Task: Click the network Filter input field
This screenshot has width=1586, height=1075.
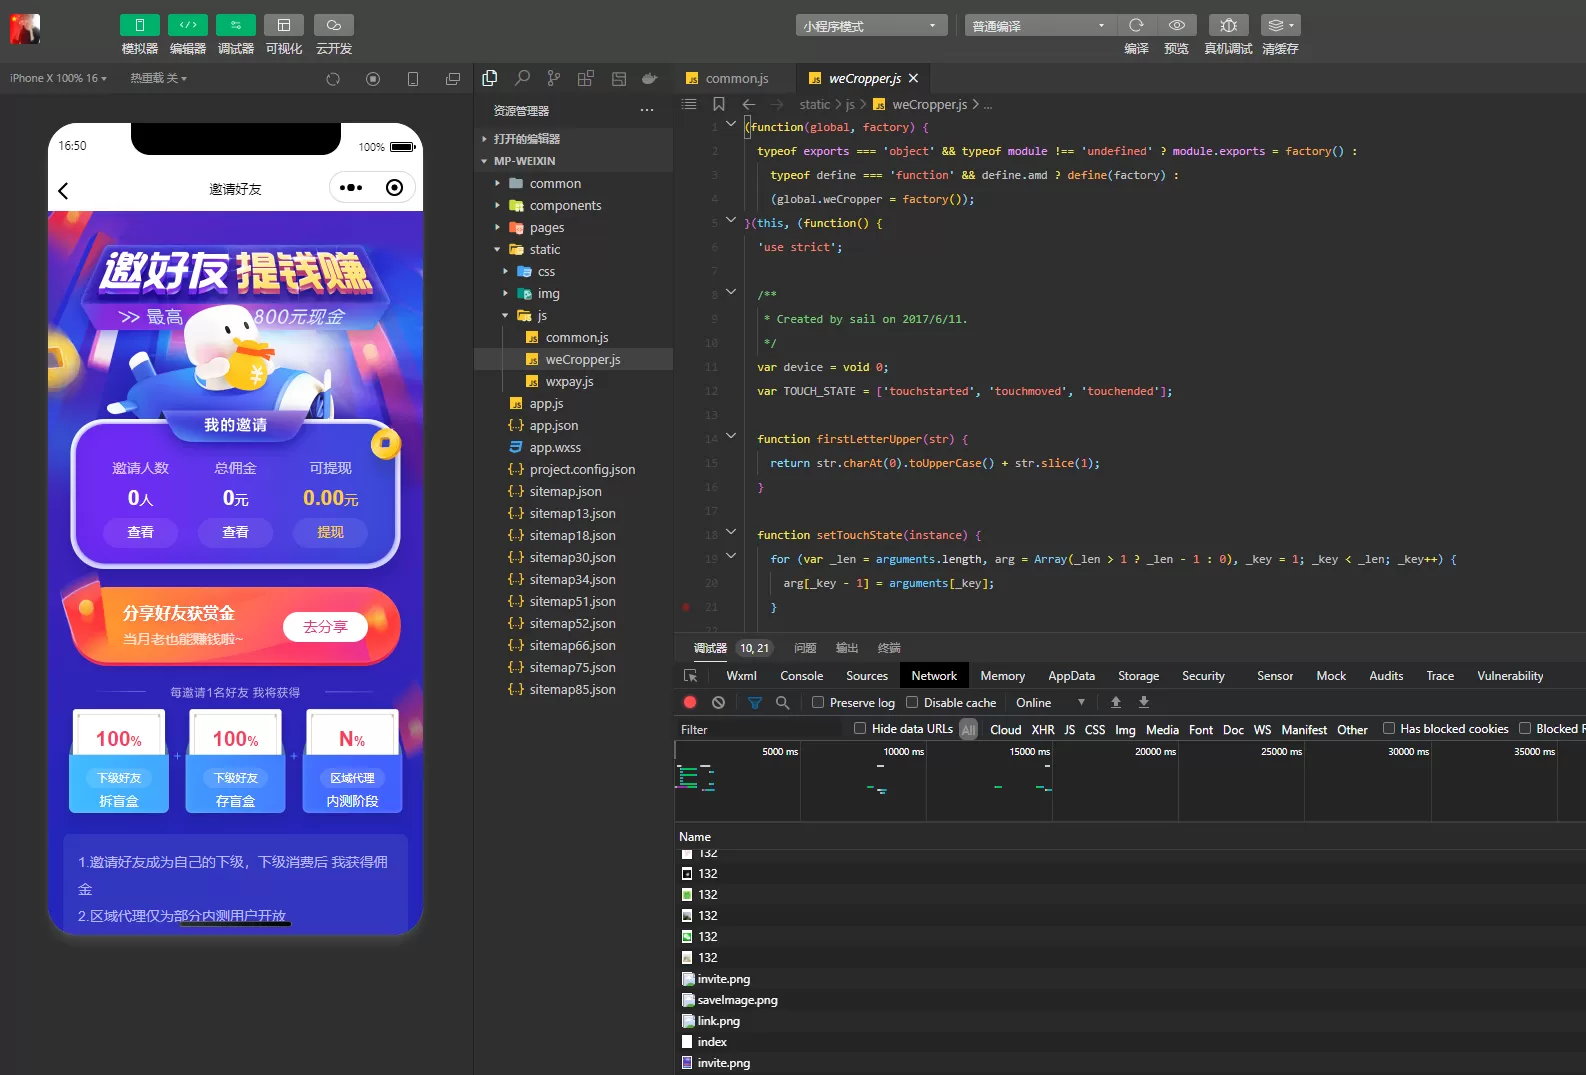Action: click(760, 730)
